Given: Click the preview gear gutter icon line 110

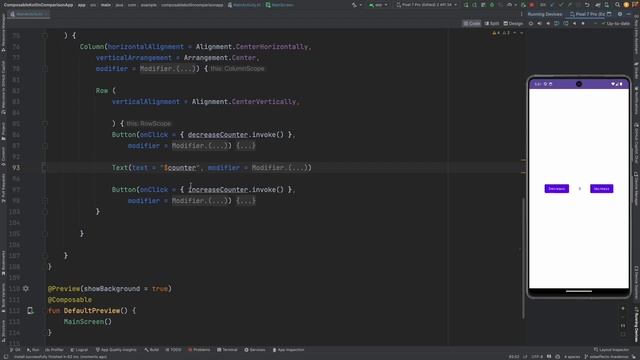Looking at the screenshot, I should [x=26, y=289].
